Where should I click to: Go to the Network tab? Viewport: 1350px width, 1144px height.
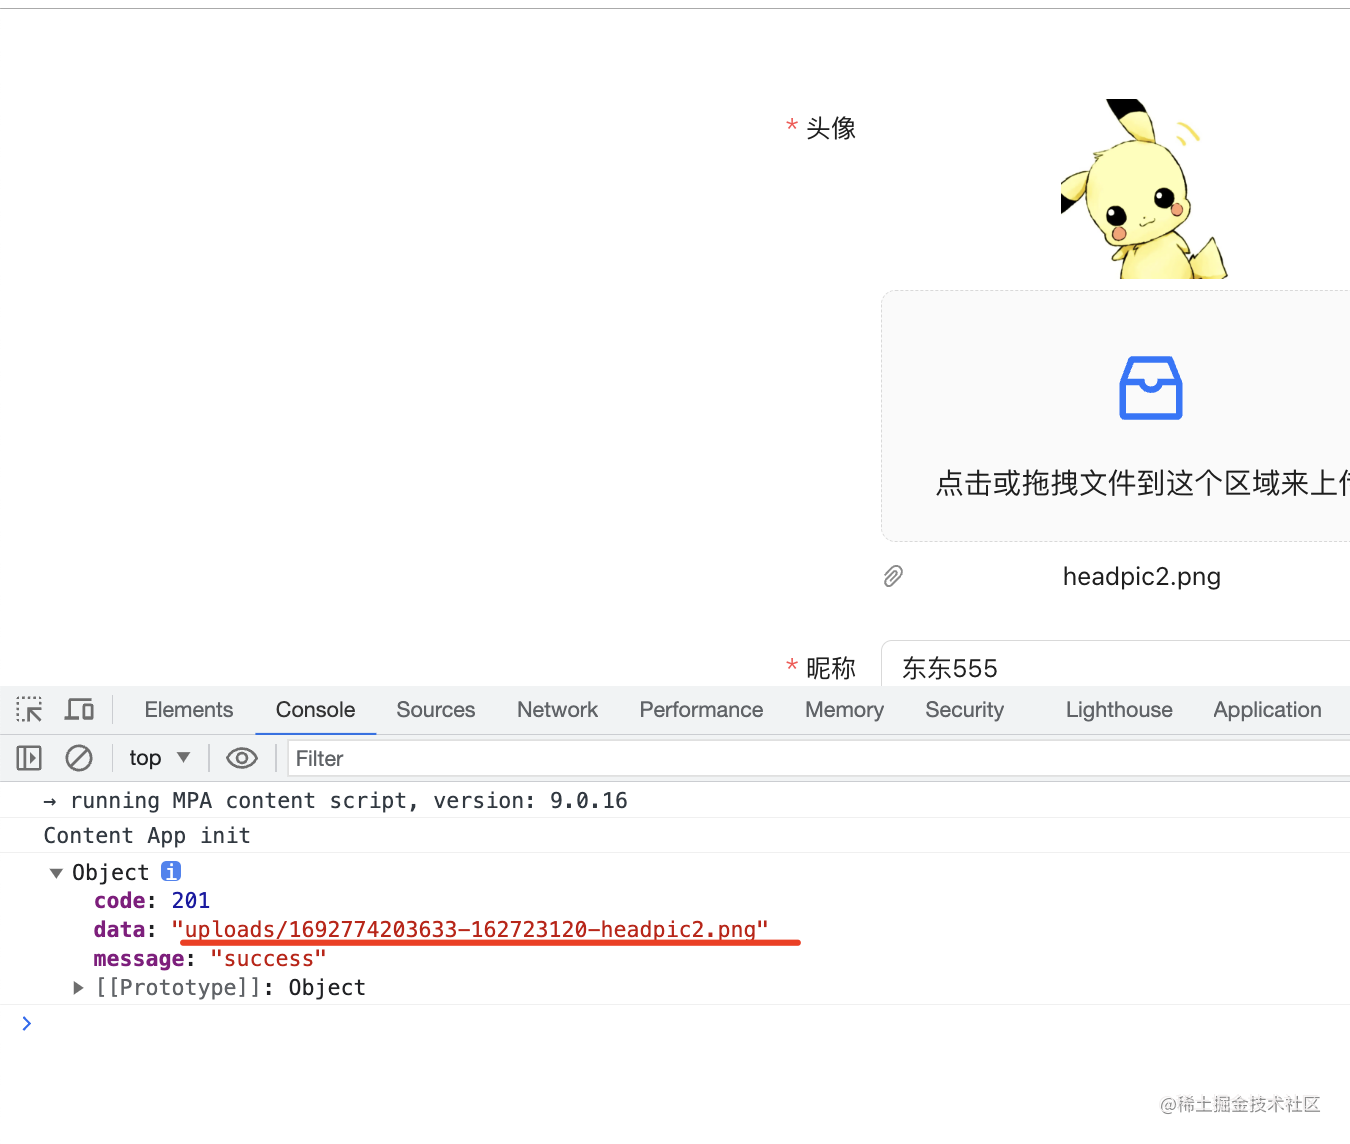coord(557,710)
